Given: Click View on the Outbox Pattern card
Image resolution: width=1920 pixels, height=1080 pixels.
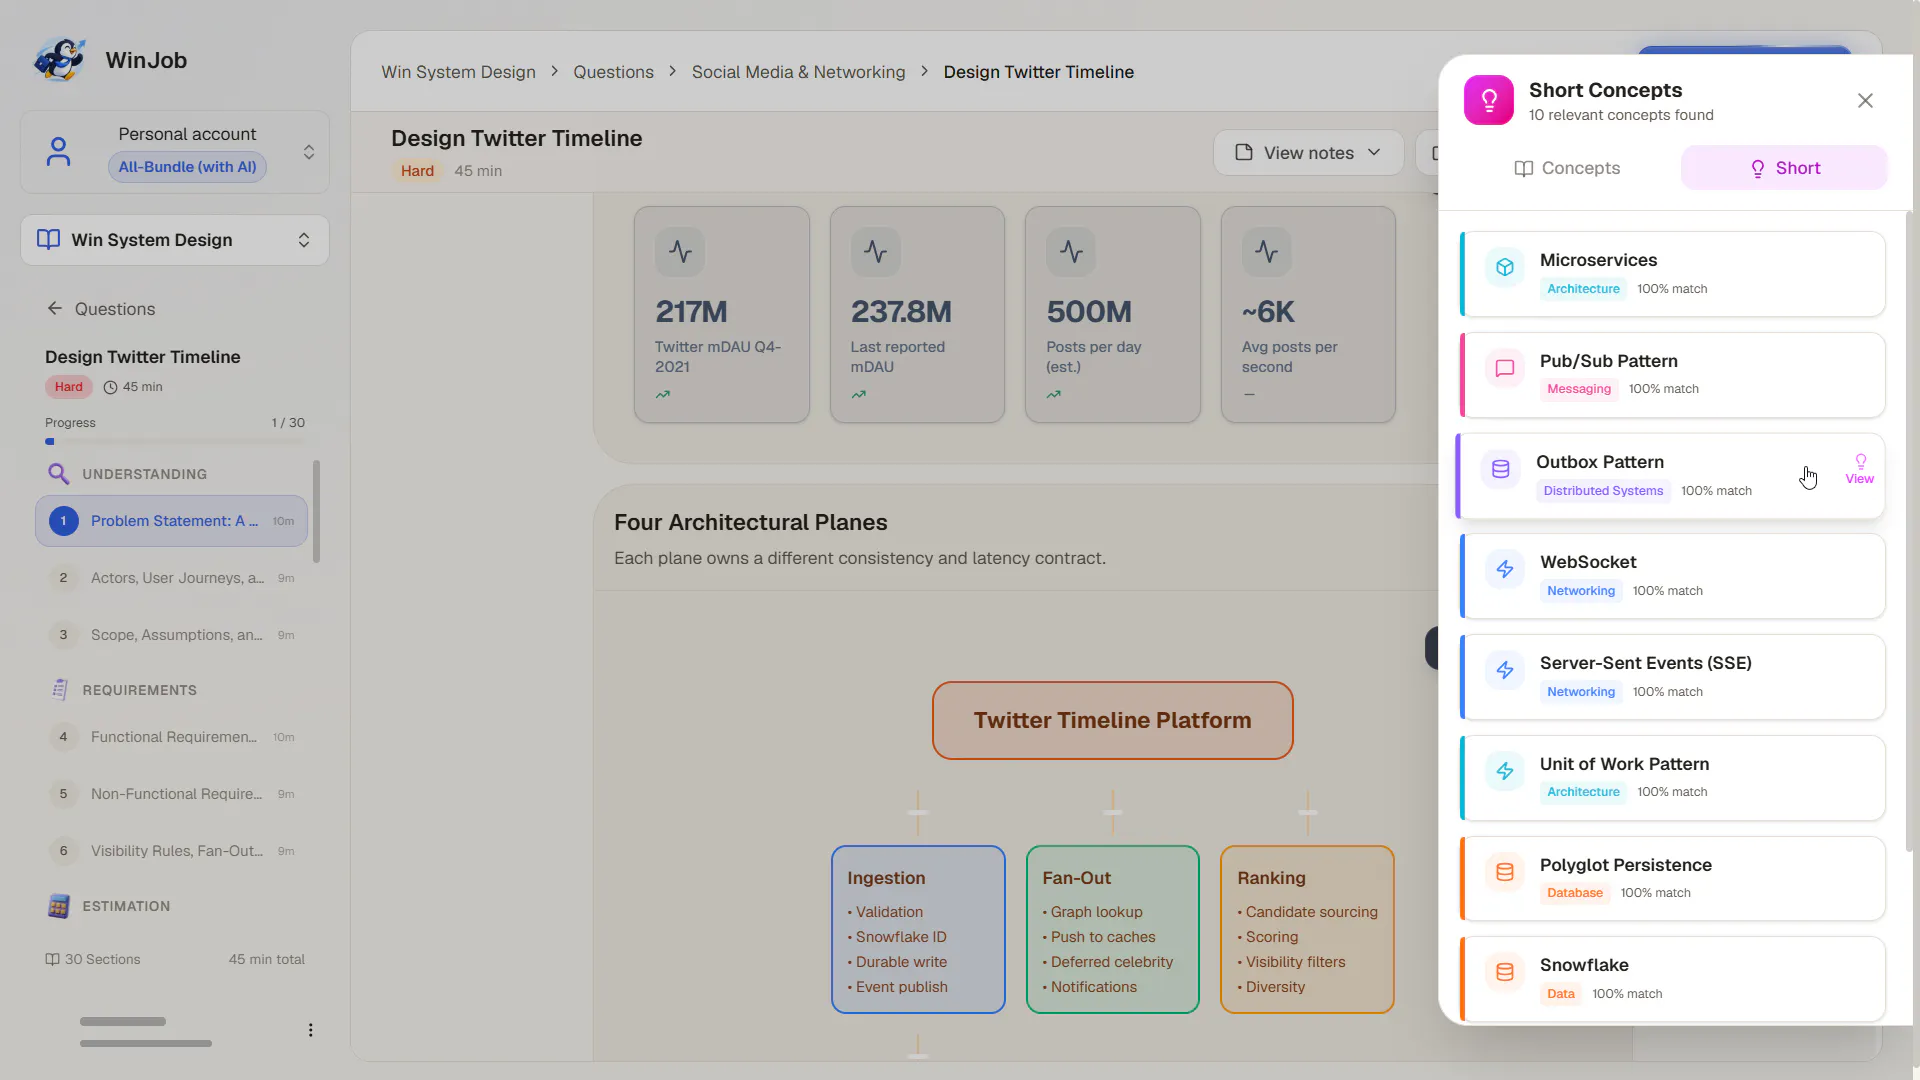Looking at the screenshot, I should (x=1859, y=469).
